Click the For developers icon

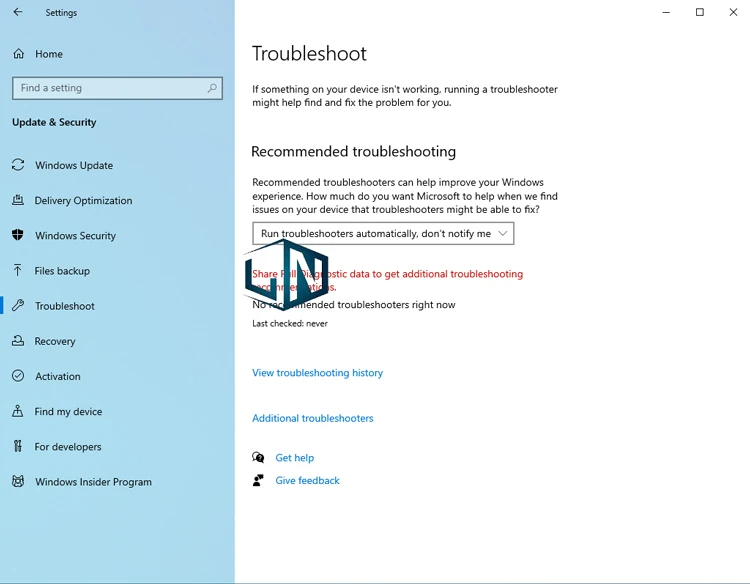coord(18,446)
